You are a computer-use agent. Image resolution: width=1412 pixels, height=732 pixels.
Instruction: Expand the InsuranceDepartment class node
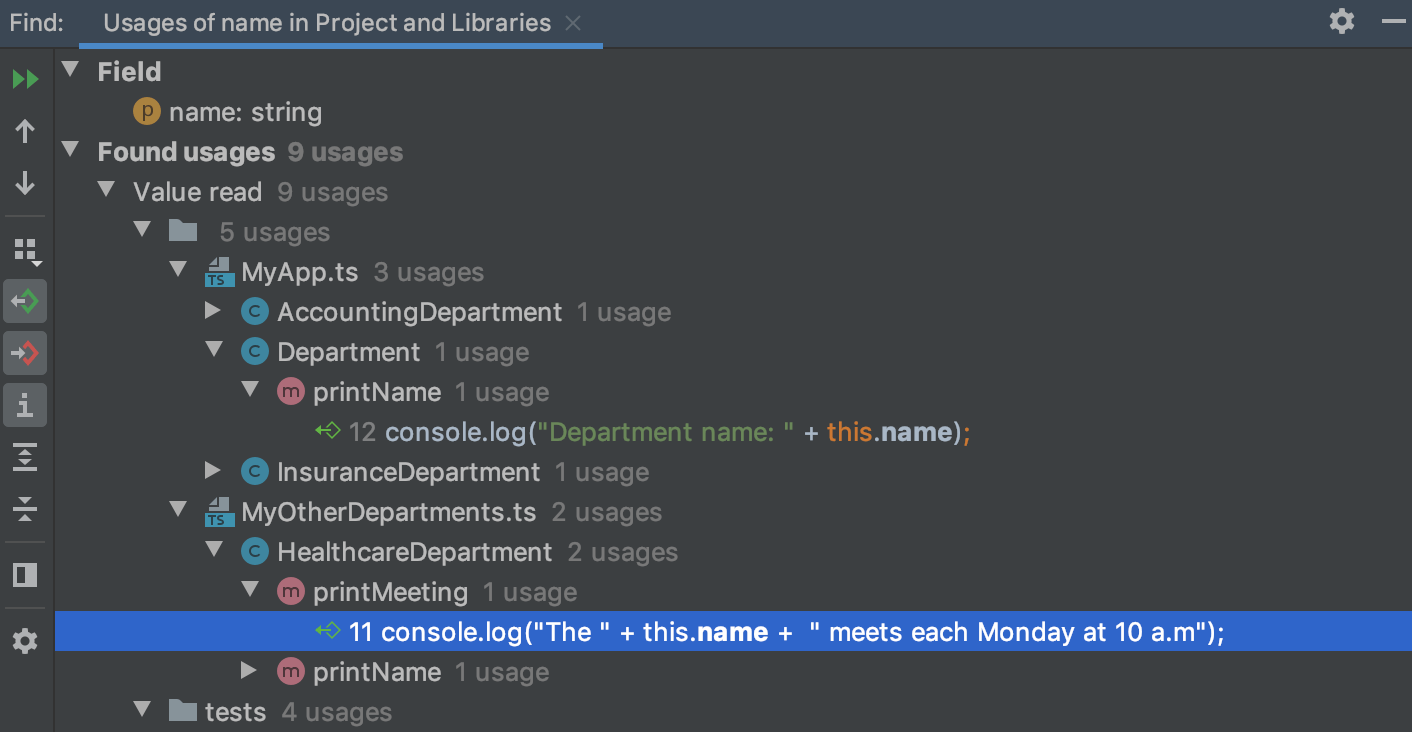pos(213,471)
